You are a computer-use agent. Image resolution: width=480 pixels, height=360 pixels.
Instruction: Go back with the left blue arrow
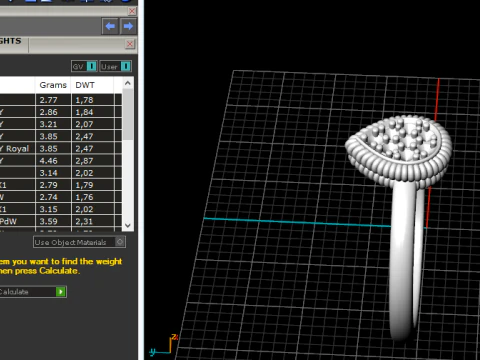coord(110,26)
